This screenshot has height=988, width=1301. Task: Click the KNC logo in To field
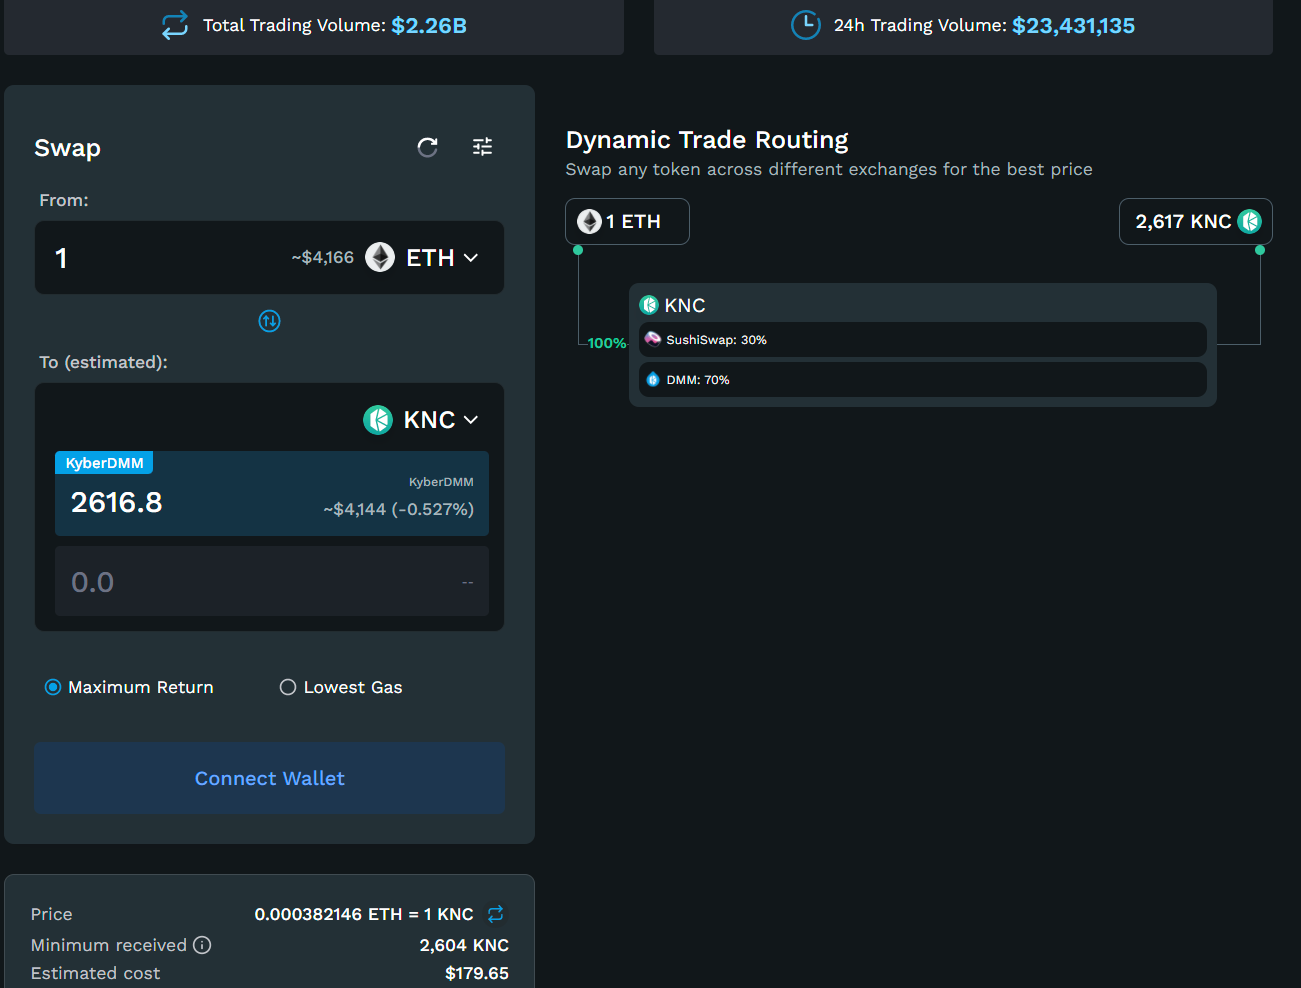378,419
